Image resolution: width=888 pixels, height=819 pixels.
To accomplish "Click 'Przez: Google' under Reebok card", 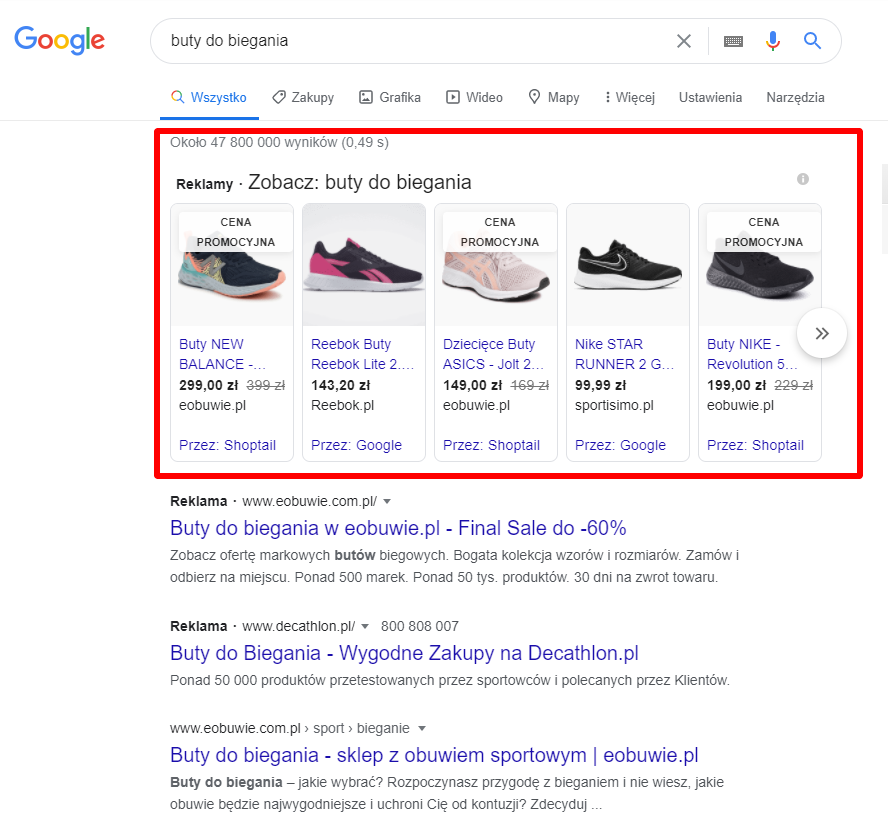I will (356, 445).
